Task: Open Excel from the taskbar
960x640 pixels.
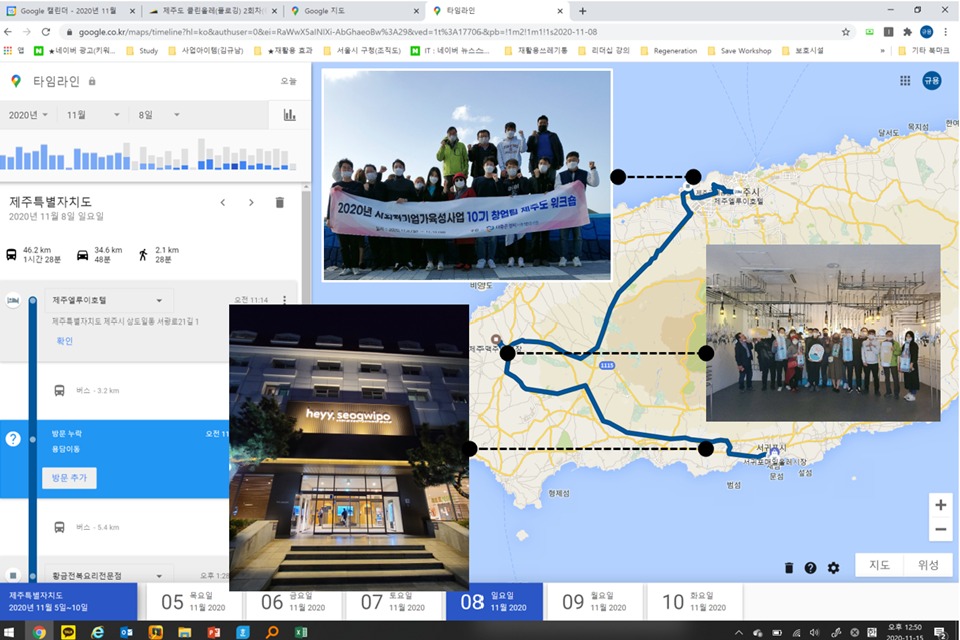Action: pyautogui.click(x=301, y=632)
